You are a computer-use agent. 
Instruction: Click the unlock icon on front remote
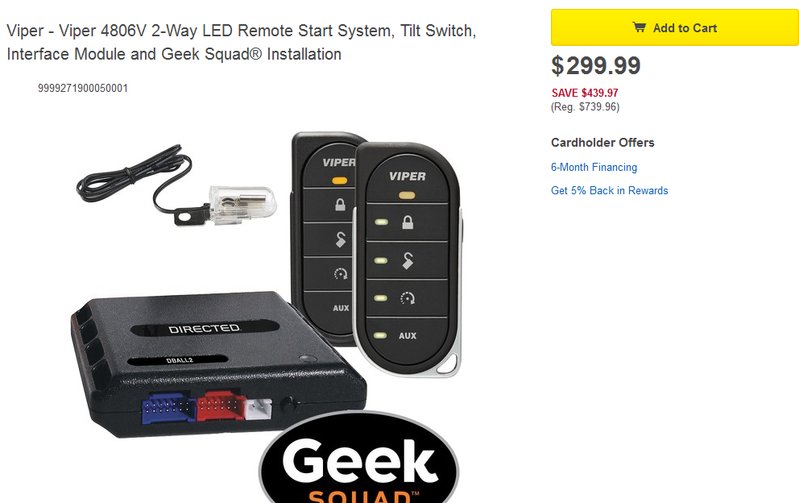(407, 260)
